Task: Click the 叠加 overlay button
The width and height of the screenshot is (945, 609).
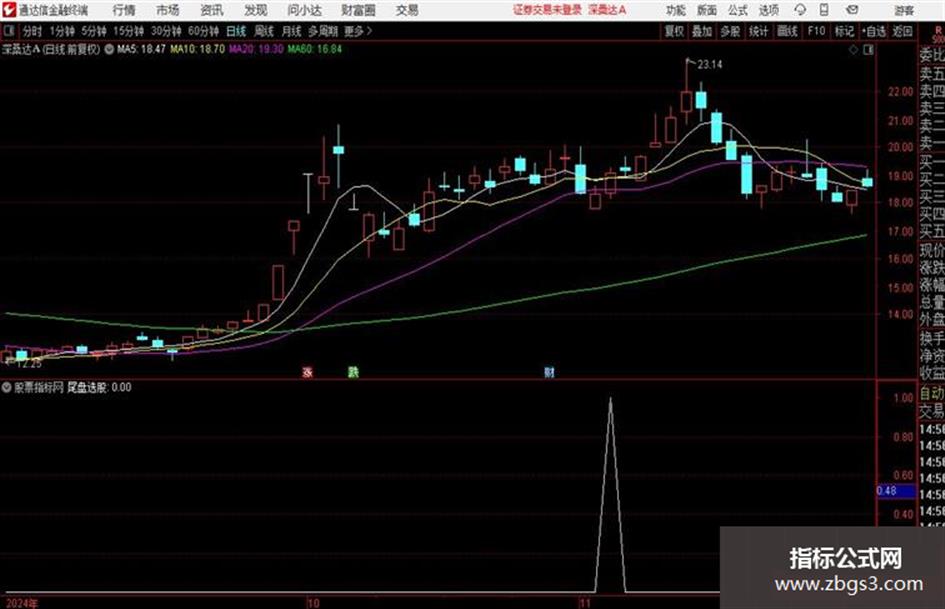Action: [702, 31]
